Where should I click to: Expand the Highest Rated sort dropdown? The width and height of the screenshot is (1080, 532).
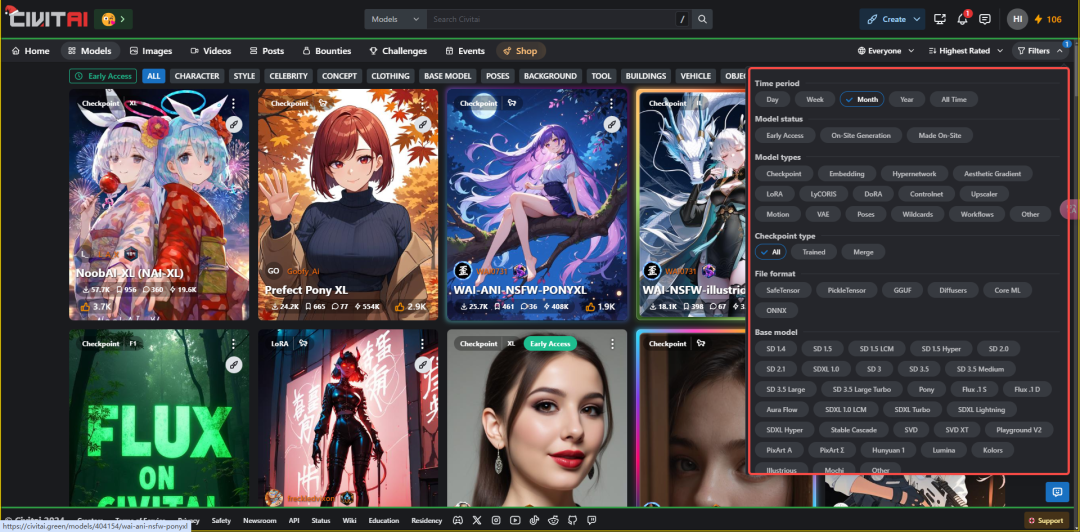point(964,51)
